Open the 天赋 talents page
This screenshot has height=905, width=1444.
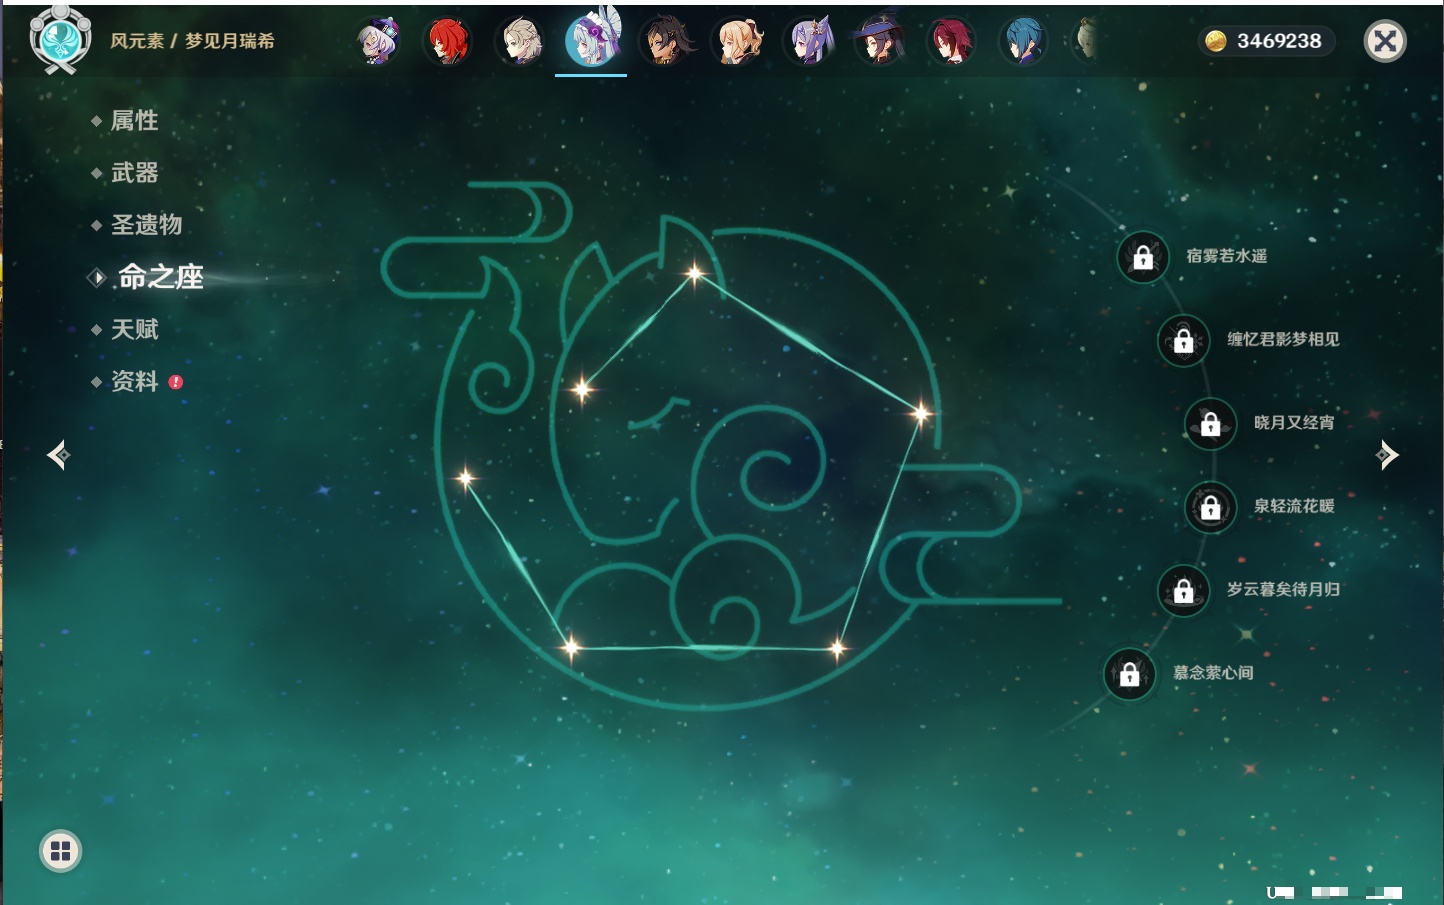(134, 329)
